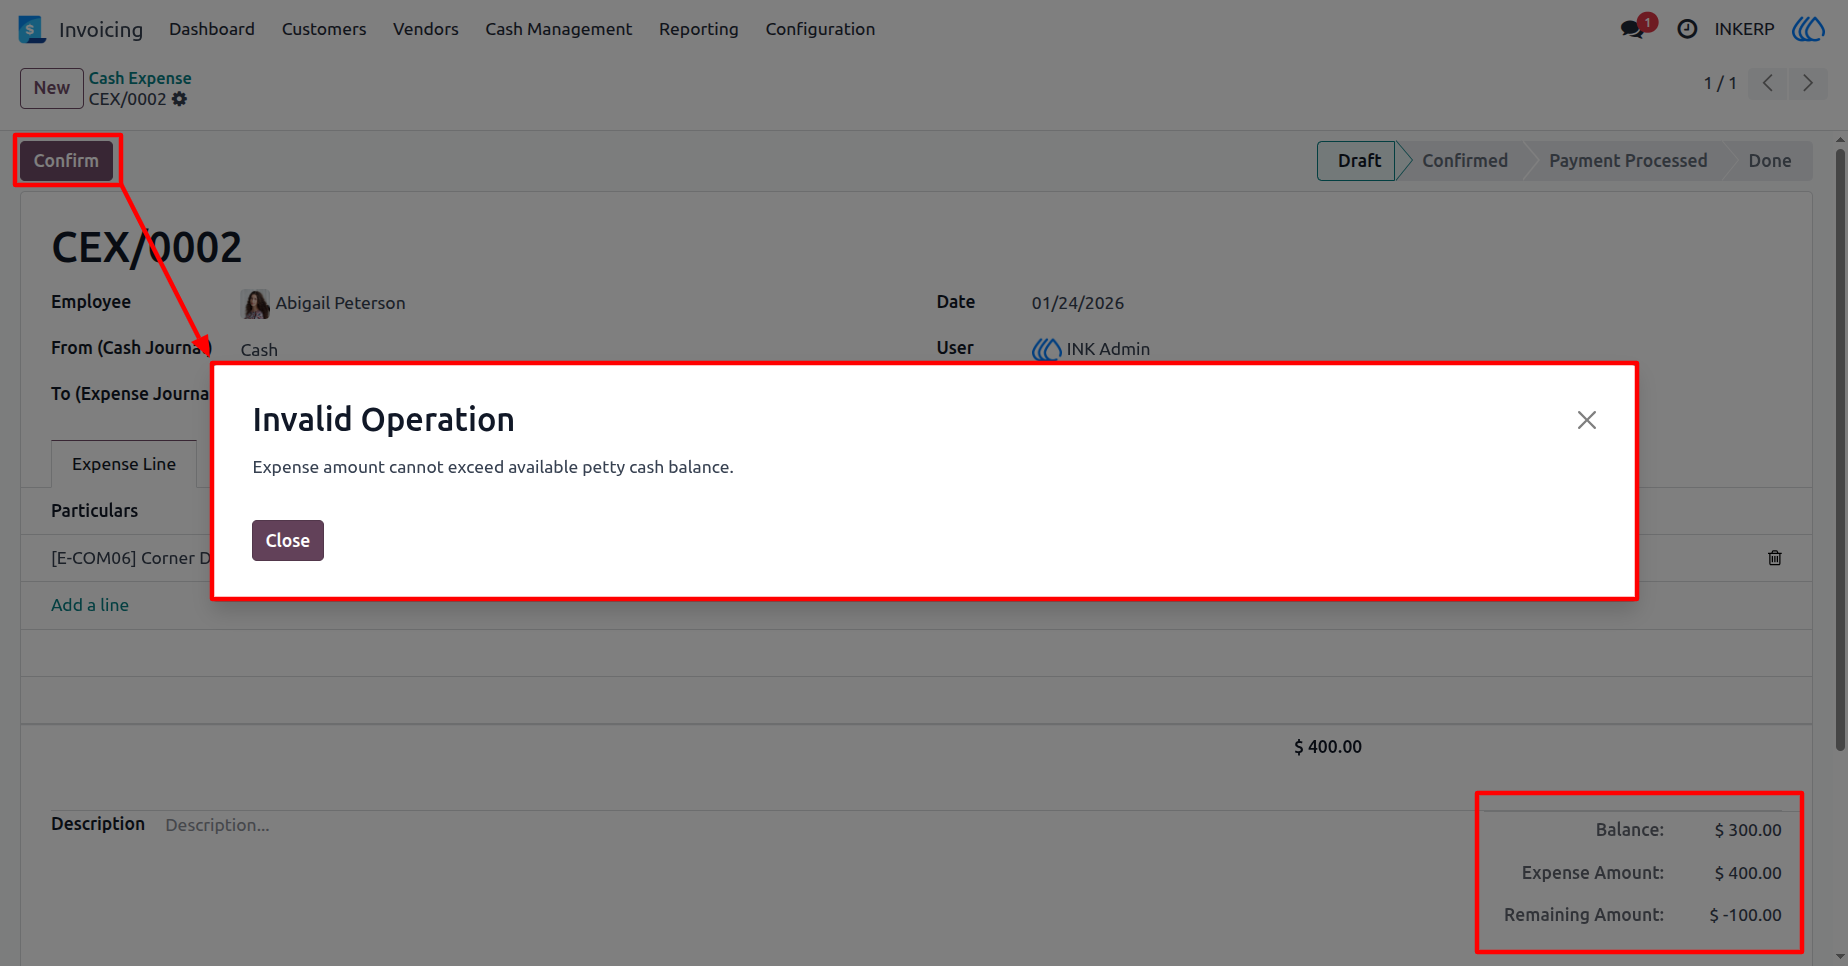Open the Reporting menu
This screenshot has height=966, width=1848.
tap(699, 29)
